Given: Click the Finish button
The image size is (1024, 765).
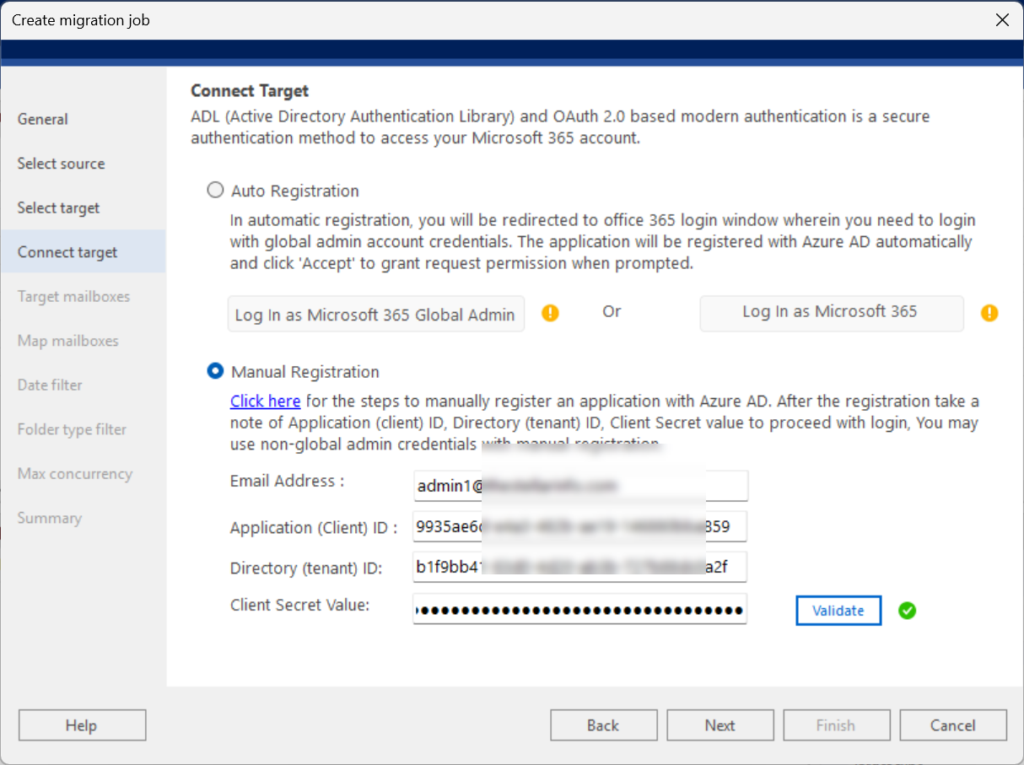Looking at the screenshot, I should point(836,725).
